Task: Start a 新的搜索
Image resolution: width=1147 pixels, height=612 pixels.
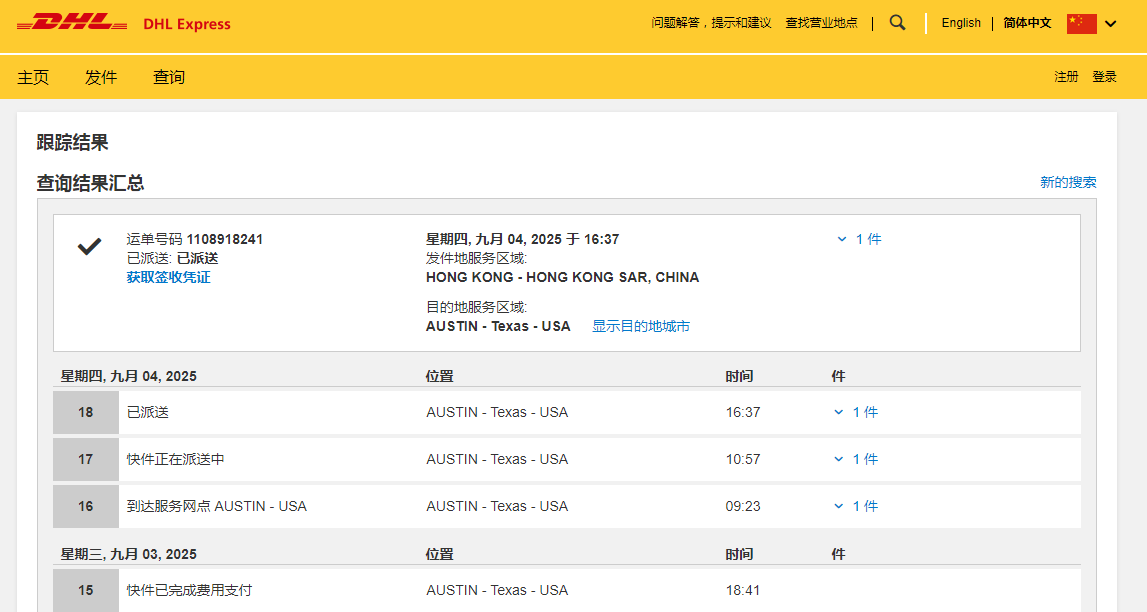Action: pyautogui.click(x=1068, y=182)
